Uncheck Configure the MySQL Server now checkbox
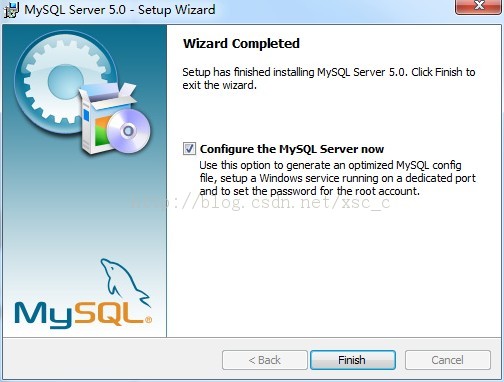 pyautogui.click(x=189, y=149)
